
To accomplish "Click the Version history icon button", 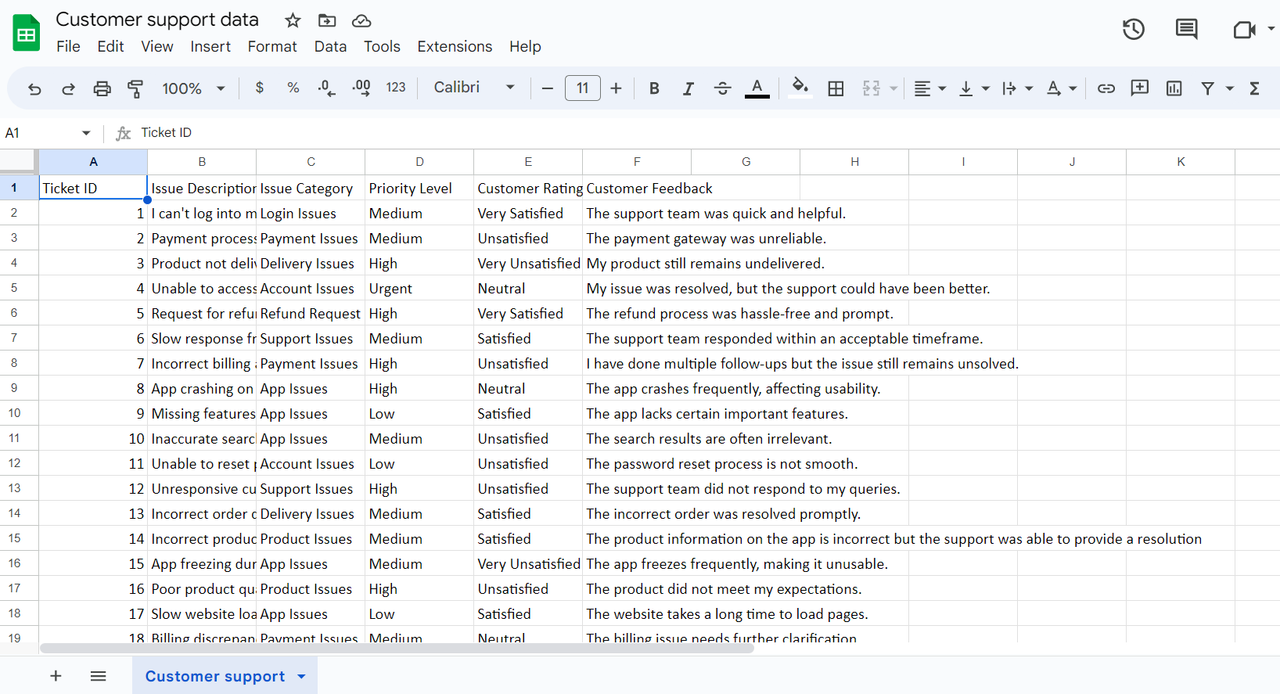I will point(1133,29).
